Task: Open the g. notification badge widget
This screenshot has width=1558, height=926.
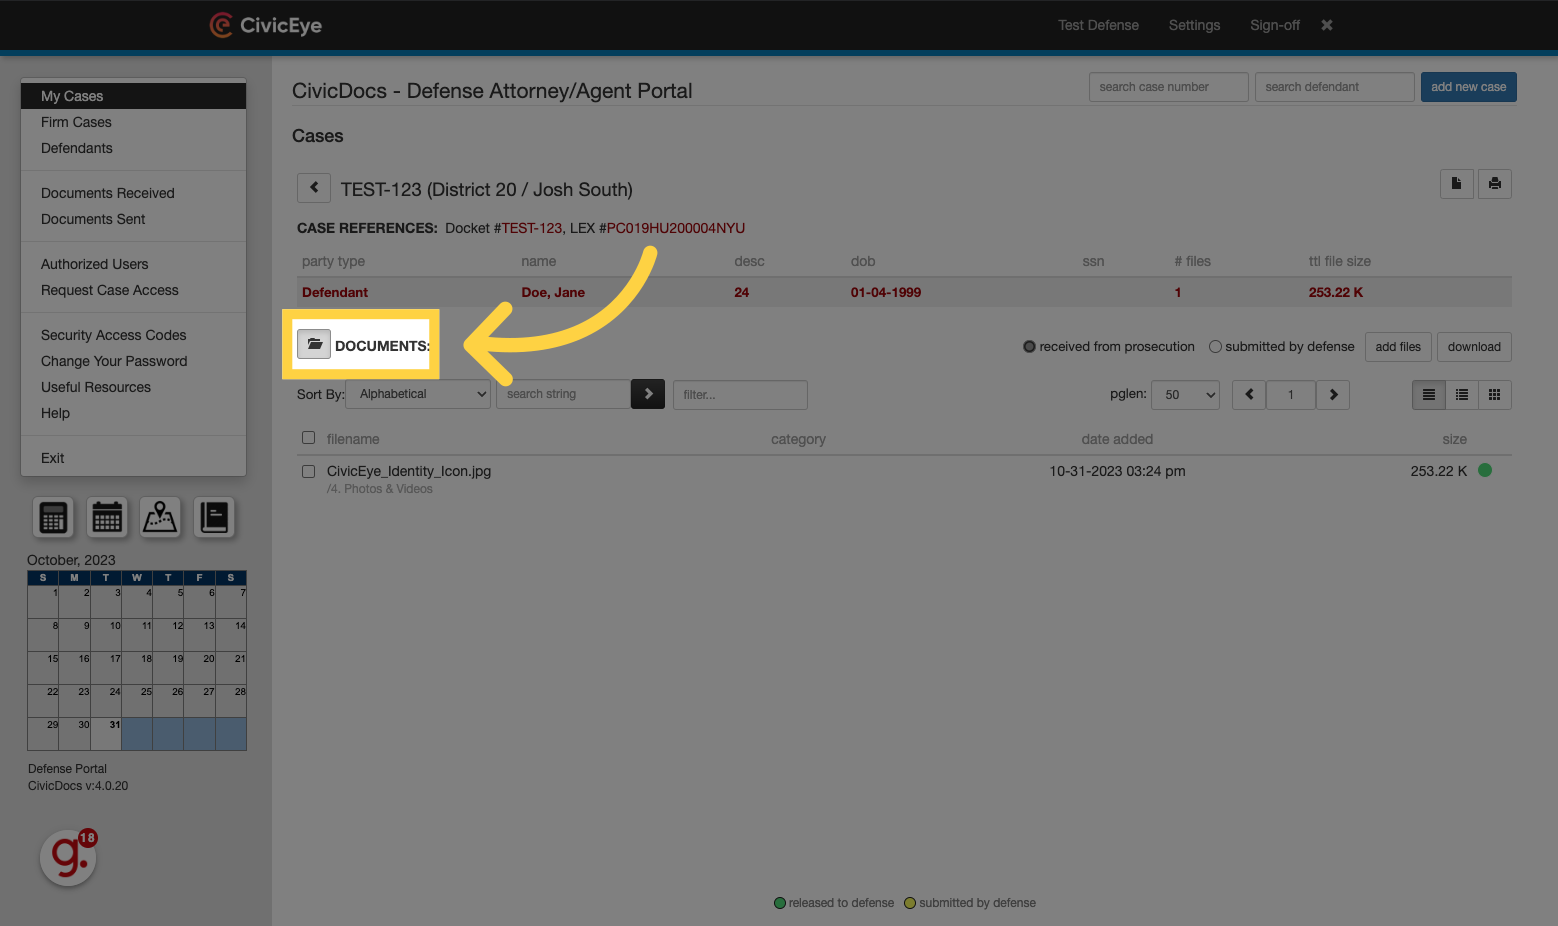Action: point(69,857)
